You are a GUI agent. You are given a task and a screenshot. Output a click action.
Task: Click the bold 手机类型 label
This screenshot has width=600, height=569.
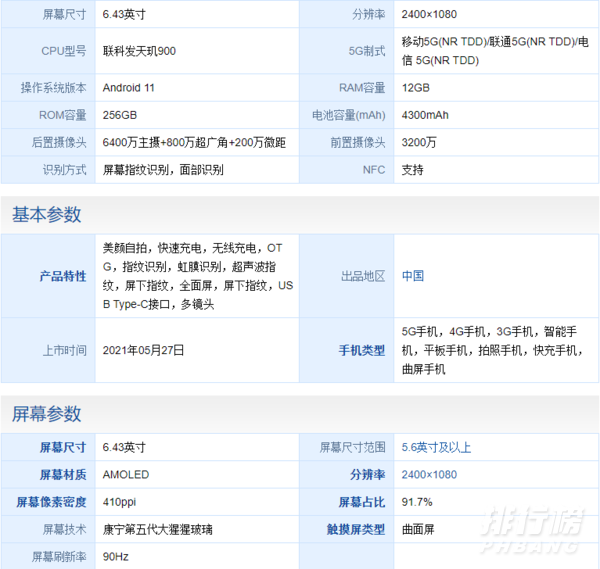361,351
